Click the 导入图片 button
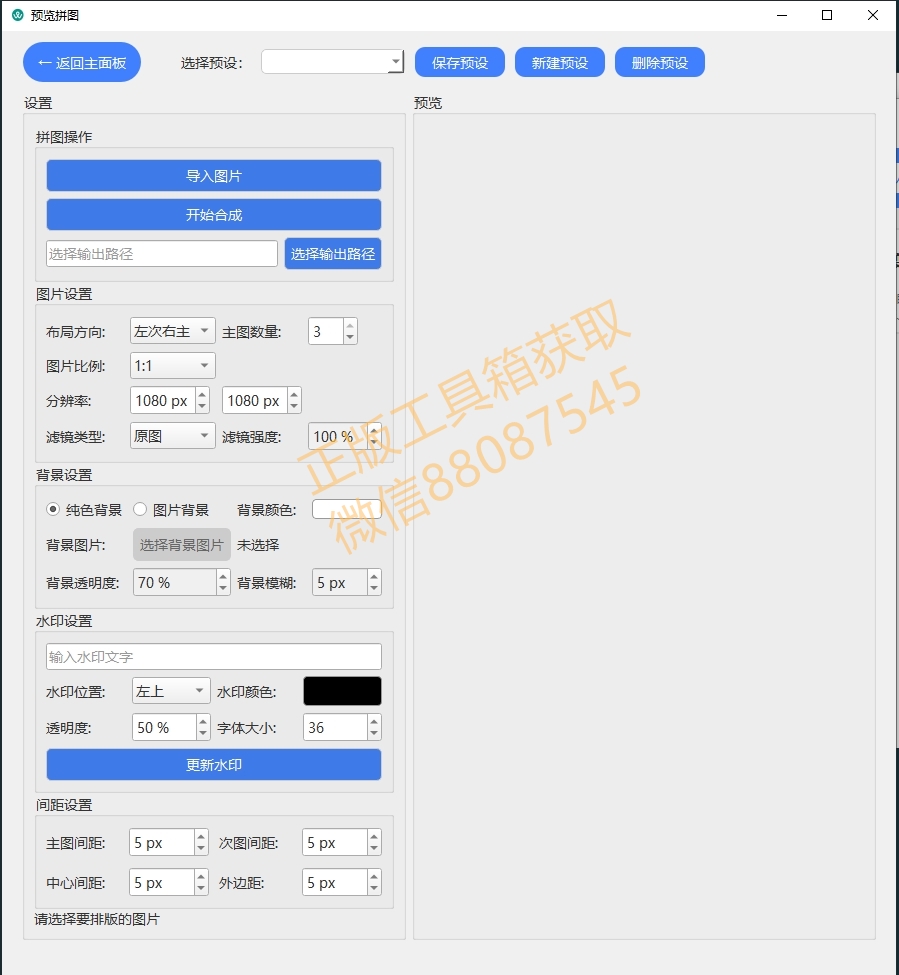899x975 pixels. coord(214,175)
